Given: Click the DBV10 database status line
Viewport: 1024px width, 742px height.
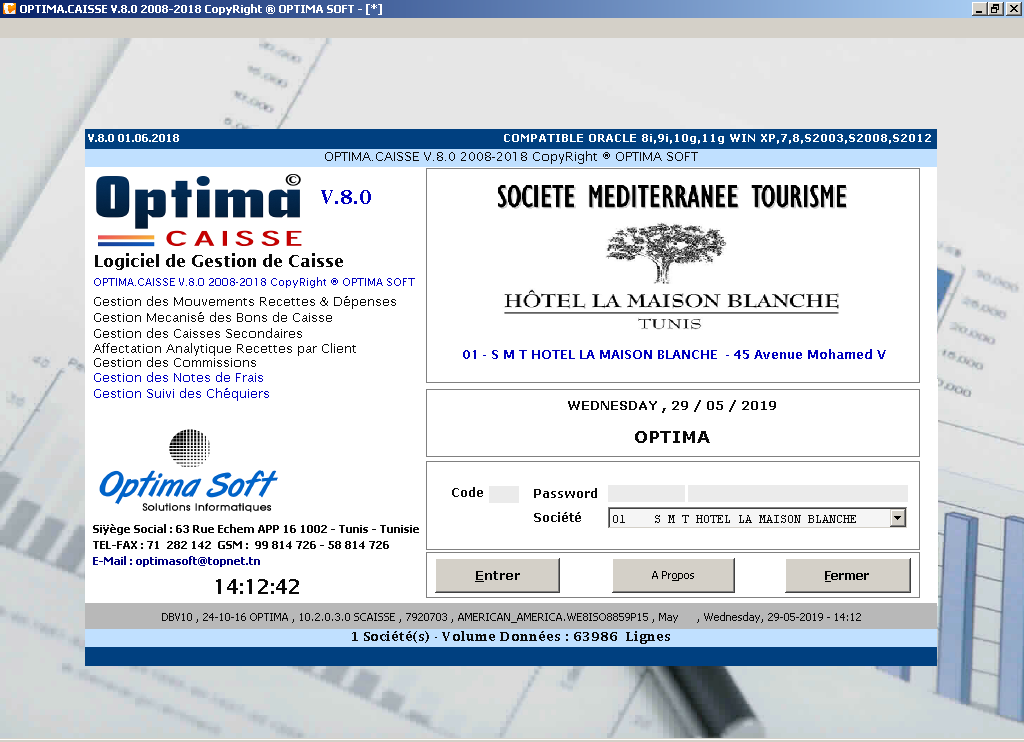Looking at the screenshot, I should (x=511, y=617).
